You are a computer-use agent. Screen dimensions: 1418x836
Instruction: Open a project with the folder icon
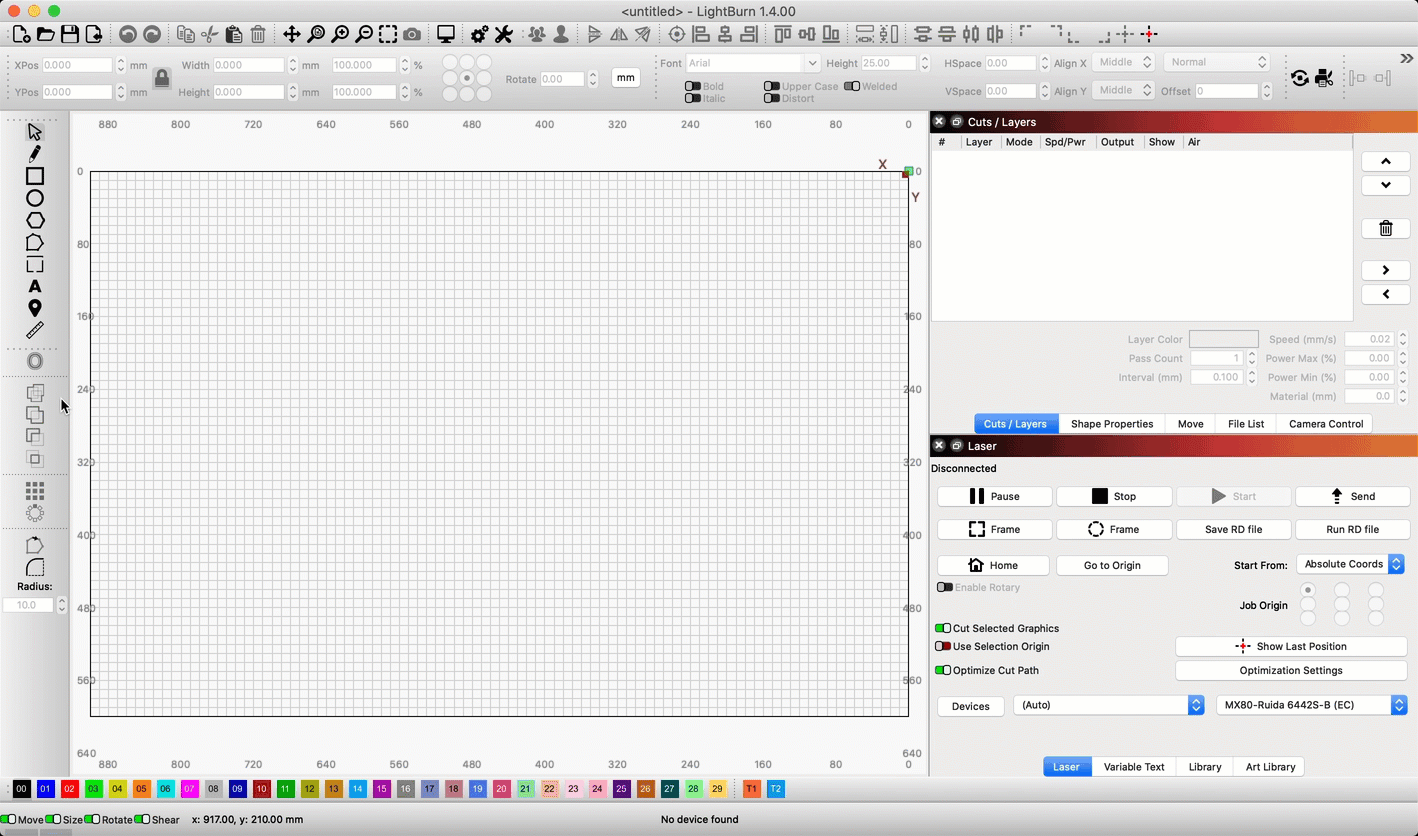point(45,34)
